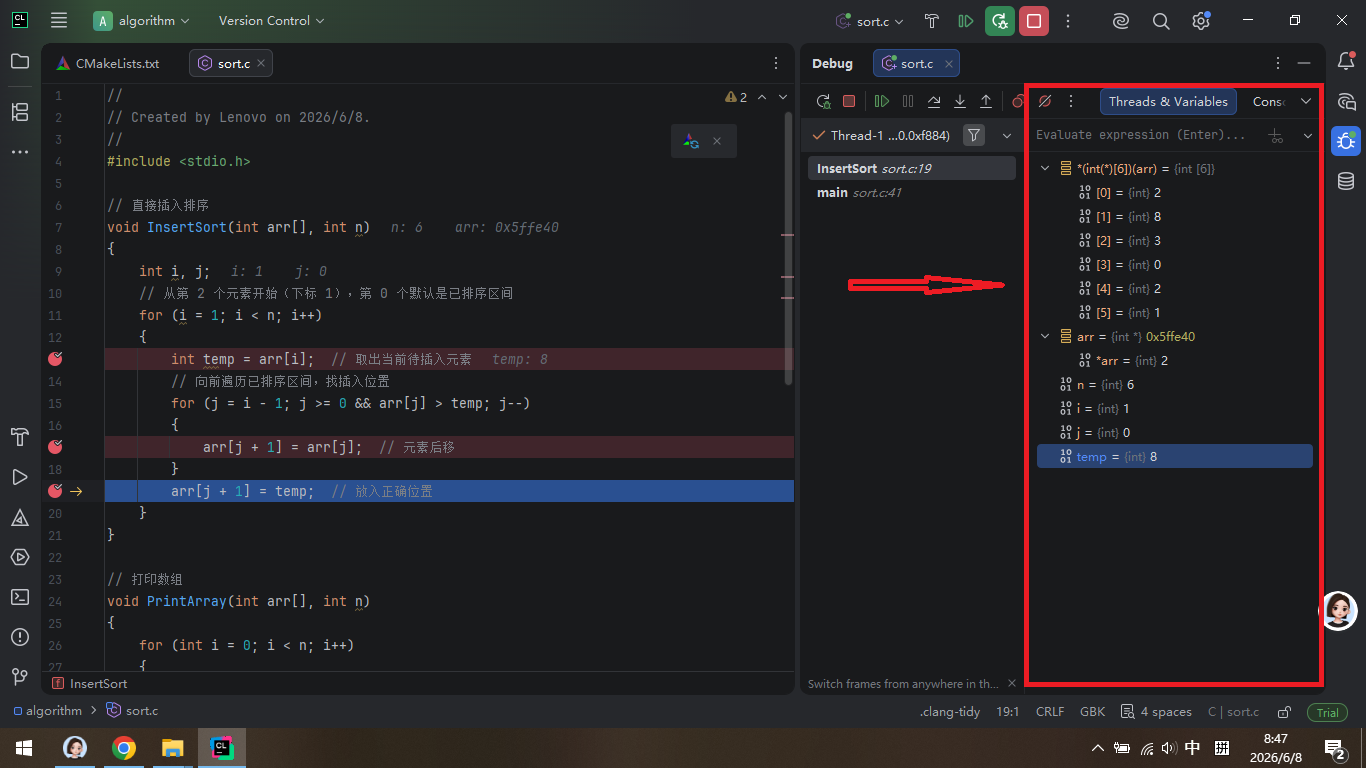Open the CMake tool window
The width and height of the screenshot is (1366, 768).
(20, 517)
